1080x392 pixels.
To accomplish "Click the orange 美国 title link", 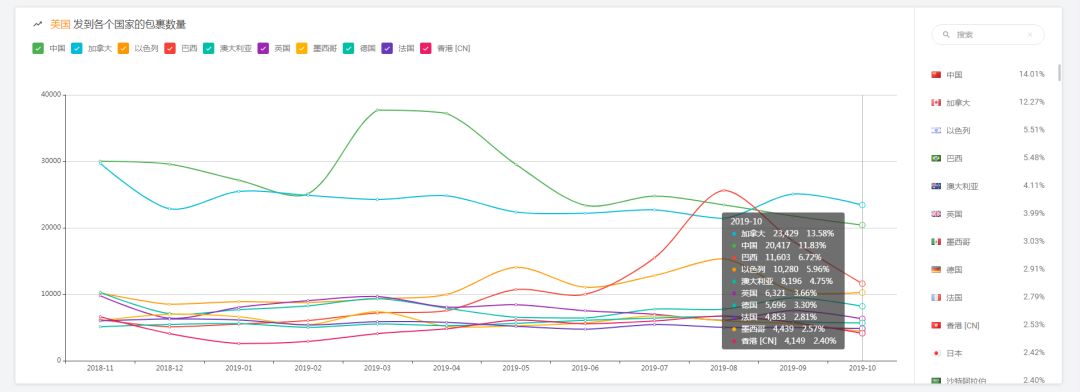I will tap(60, 25).
